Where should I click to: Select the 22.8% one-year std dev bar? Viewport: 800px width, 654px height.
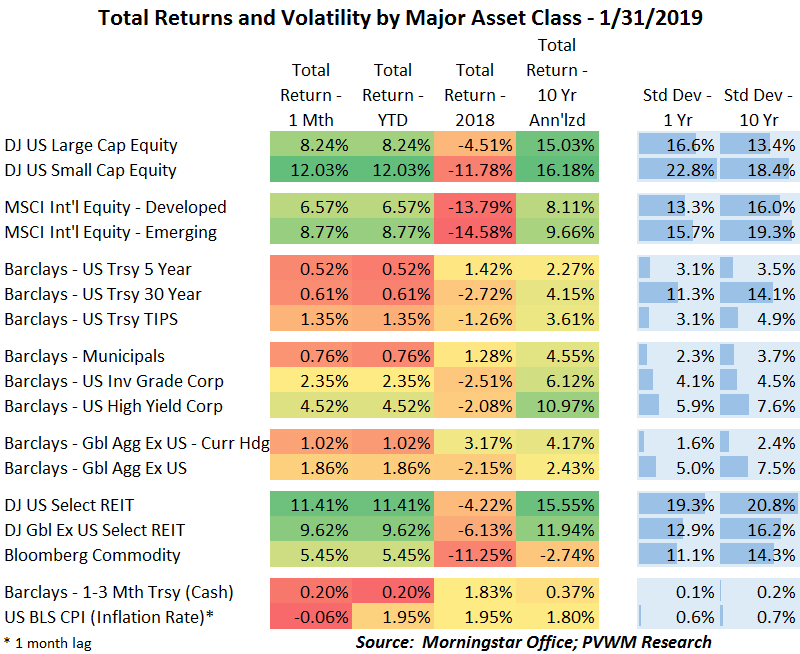coord(677,170)
